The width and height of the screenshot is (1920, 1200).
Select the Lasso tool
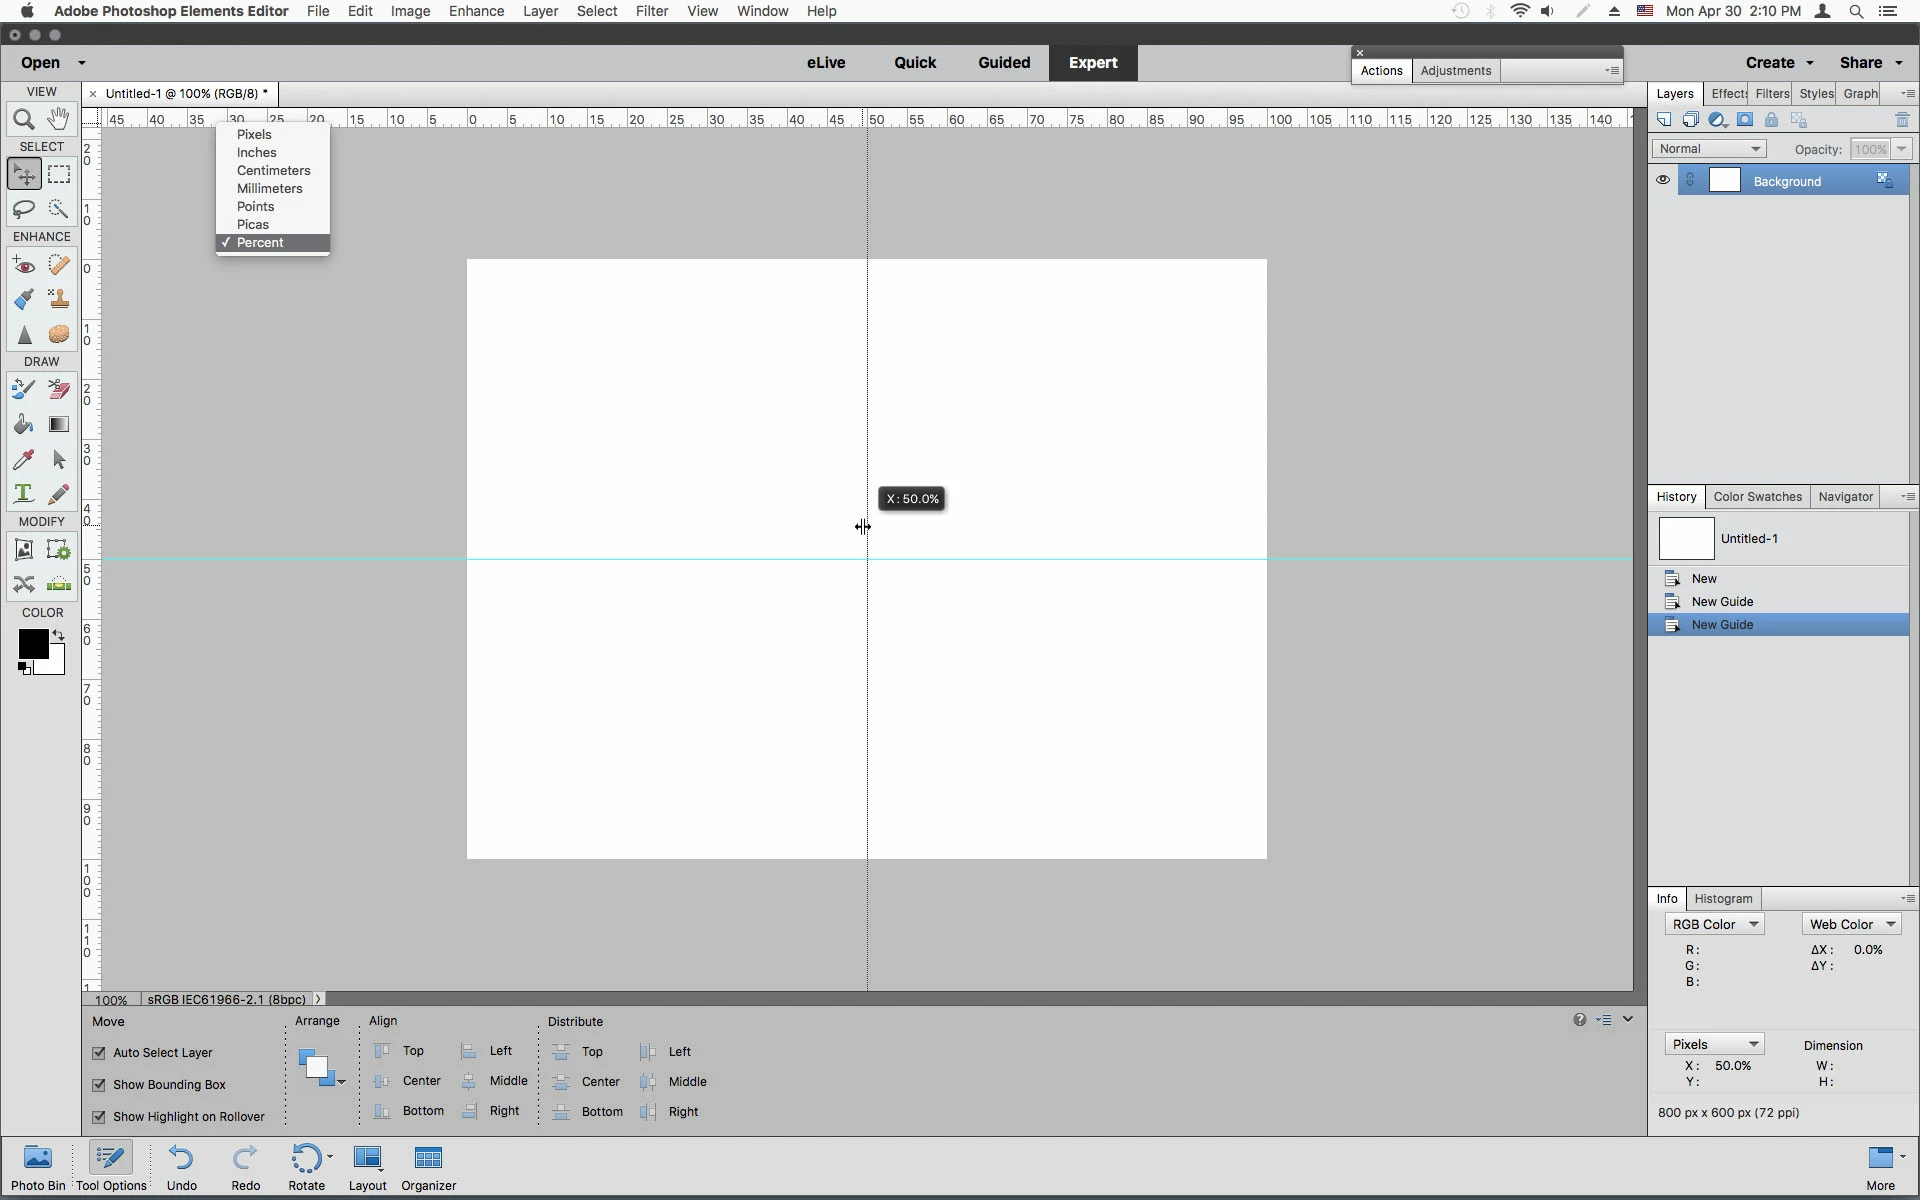tap(24, 209)
